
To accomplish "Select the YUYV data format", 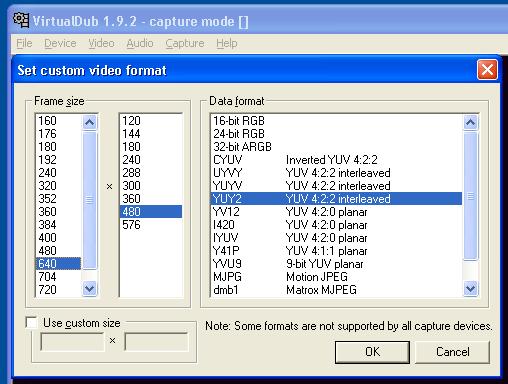I will [337, 186].
